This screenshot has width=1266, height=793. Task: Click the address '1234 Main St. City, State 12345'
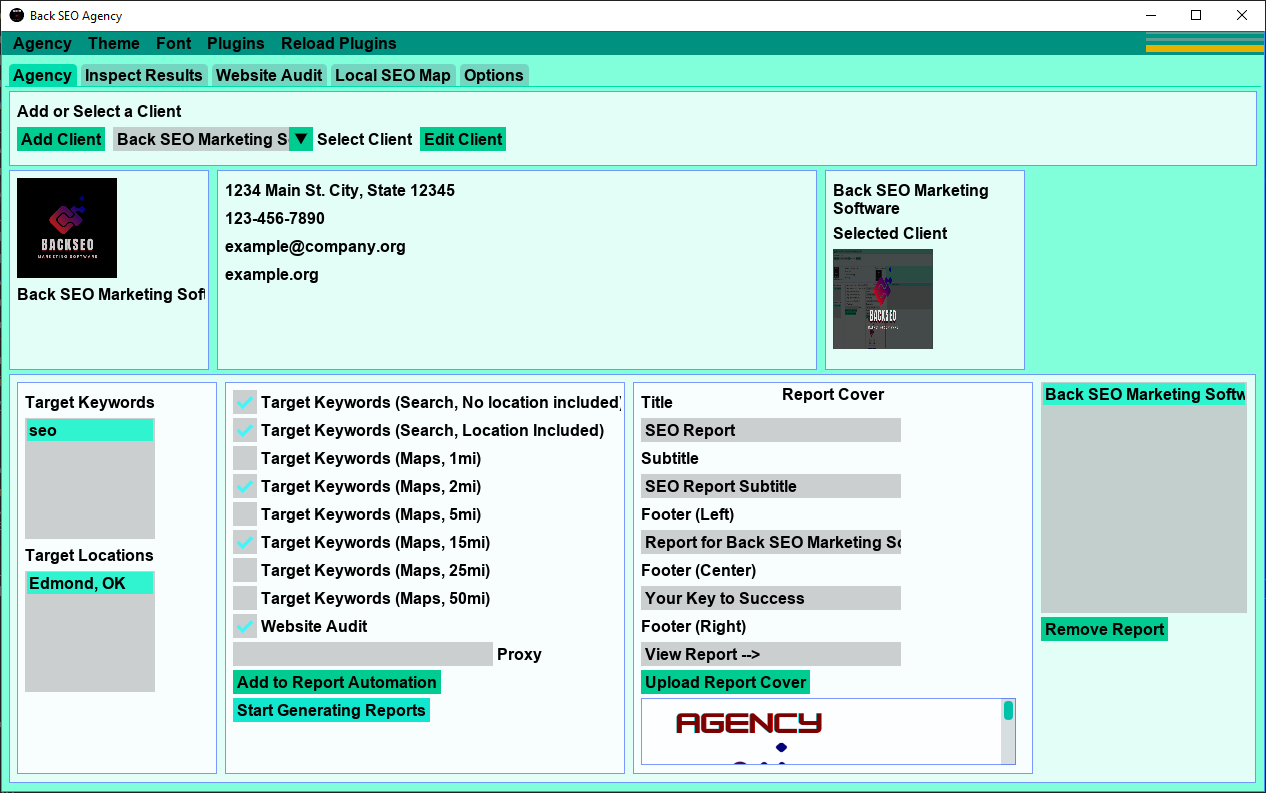coord(340,190)
